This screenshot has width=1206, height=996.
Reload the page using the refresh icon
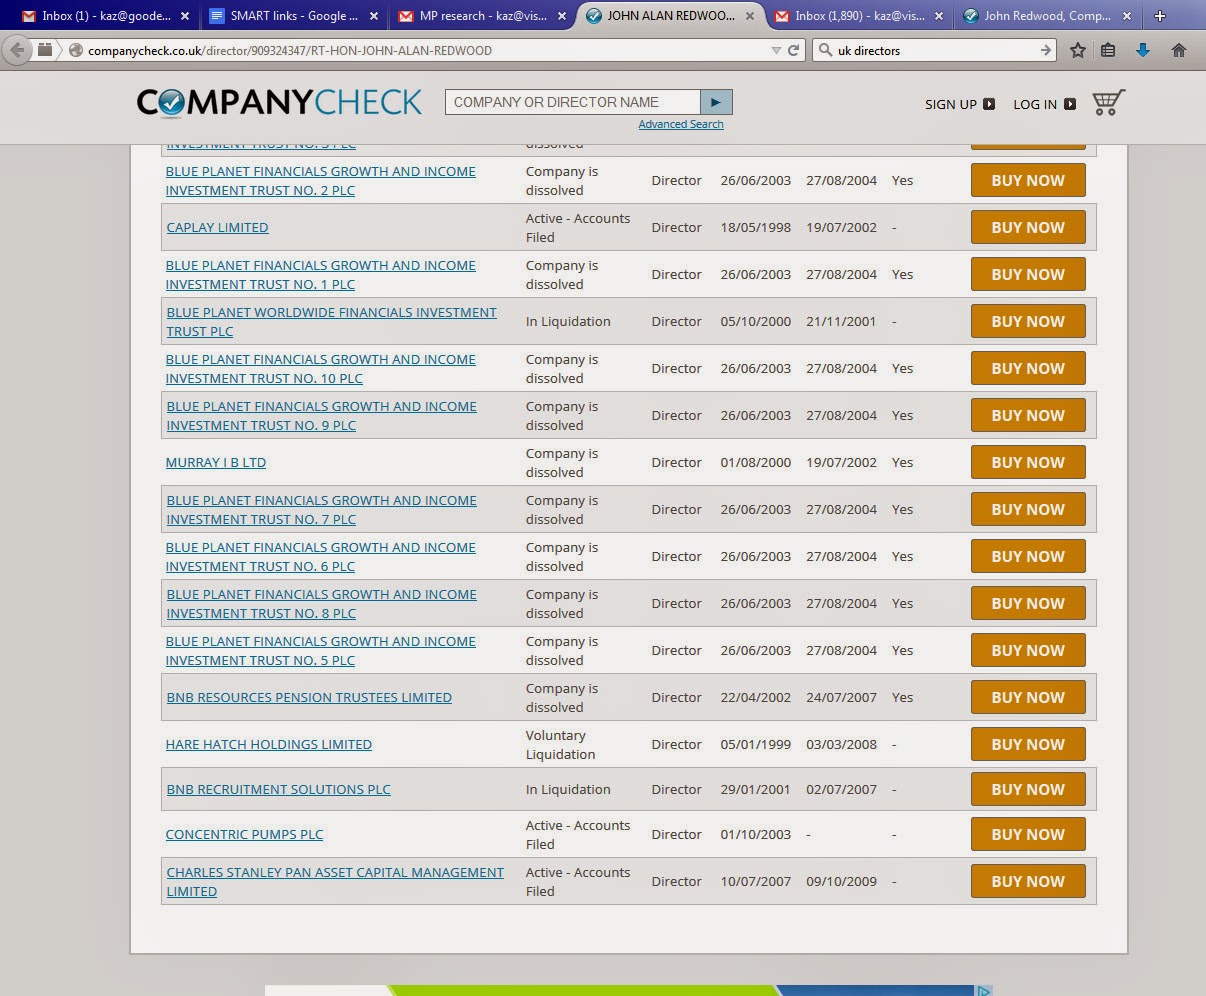click(x=794, y=50)
